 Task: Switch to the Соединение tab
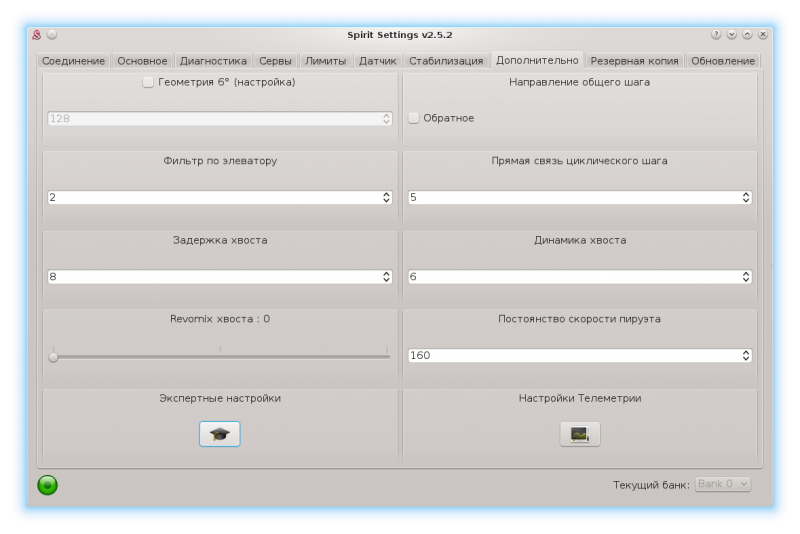click(73, 61)
